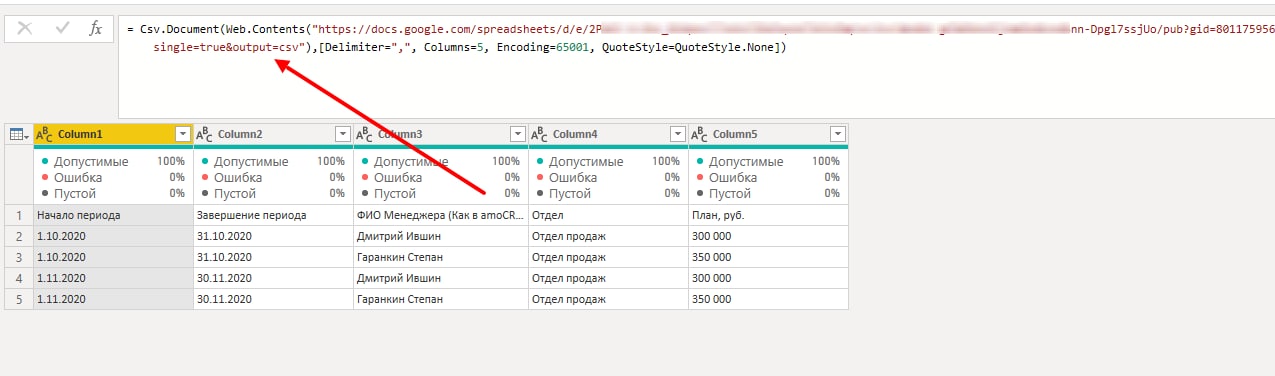
Task: Cancel the formula edit with the X icon
Action: (x=25, y=29)
